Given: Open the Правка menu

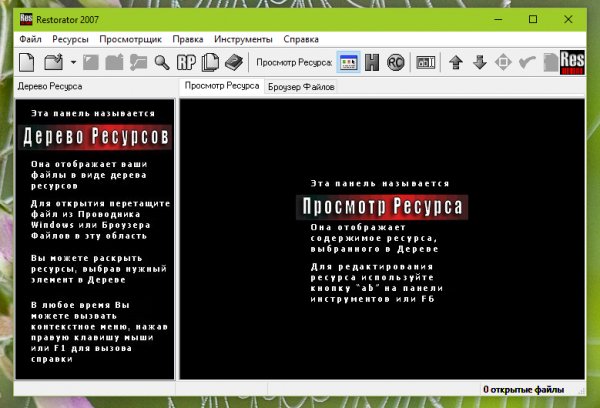Looking at the screenshot, I should coord(188,39).
